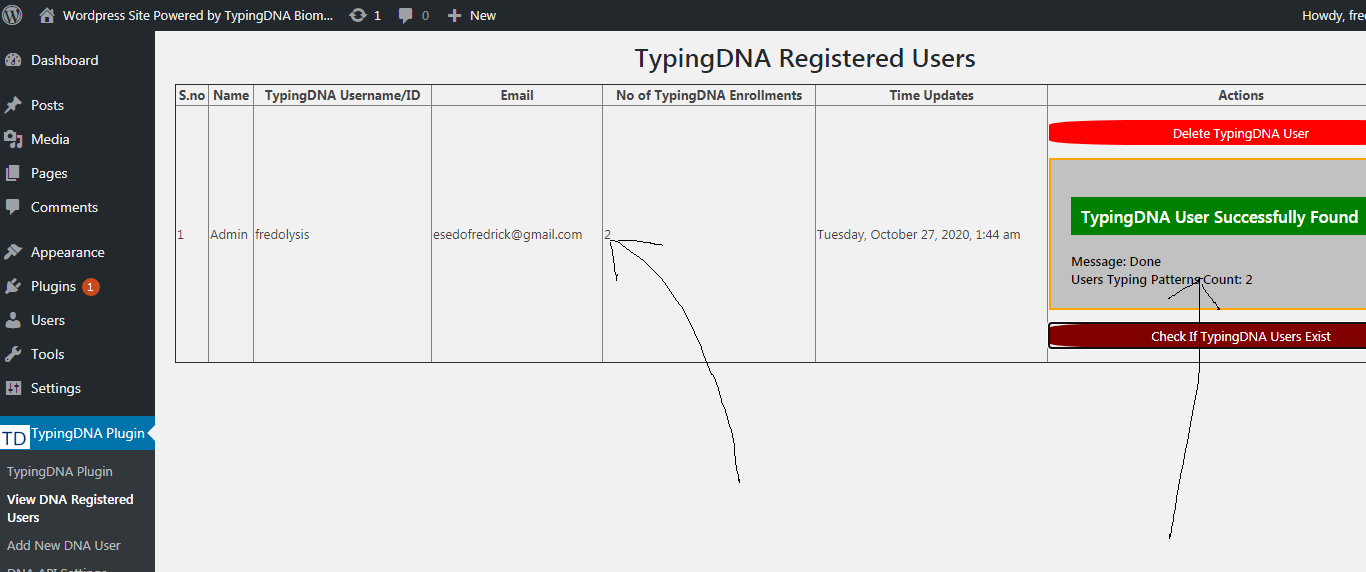The width and height of the screenshot is (1366, 572).
Task: Open the TypingDNA Plugin submenu link
Action: point(59,471)
